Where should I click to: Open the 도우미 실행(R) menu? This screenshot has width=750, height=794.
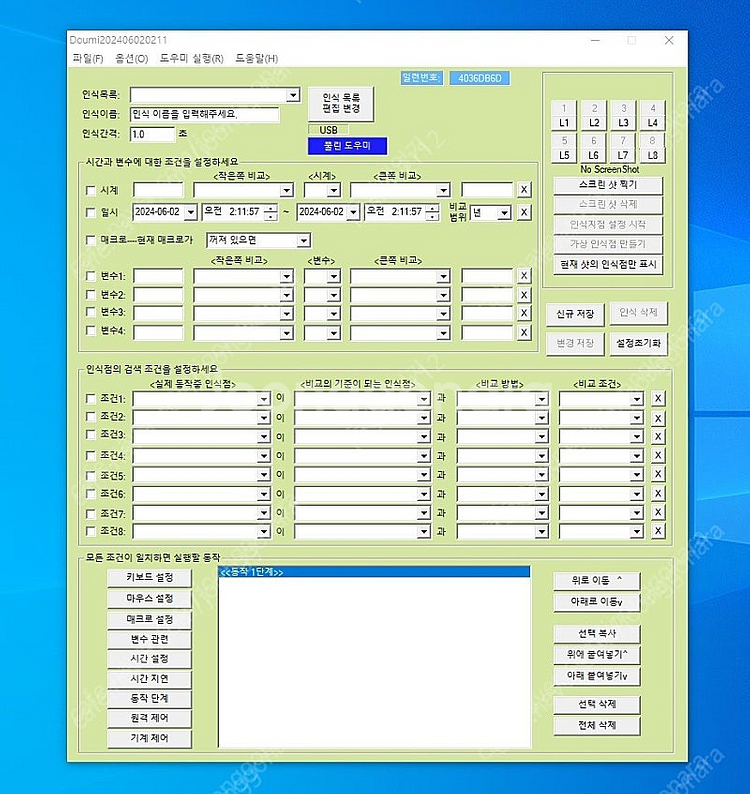[x=191, y=58]
